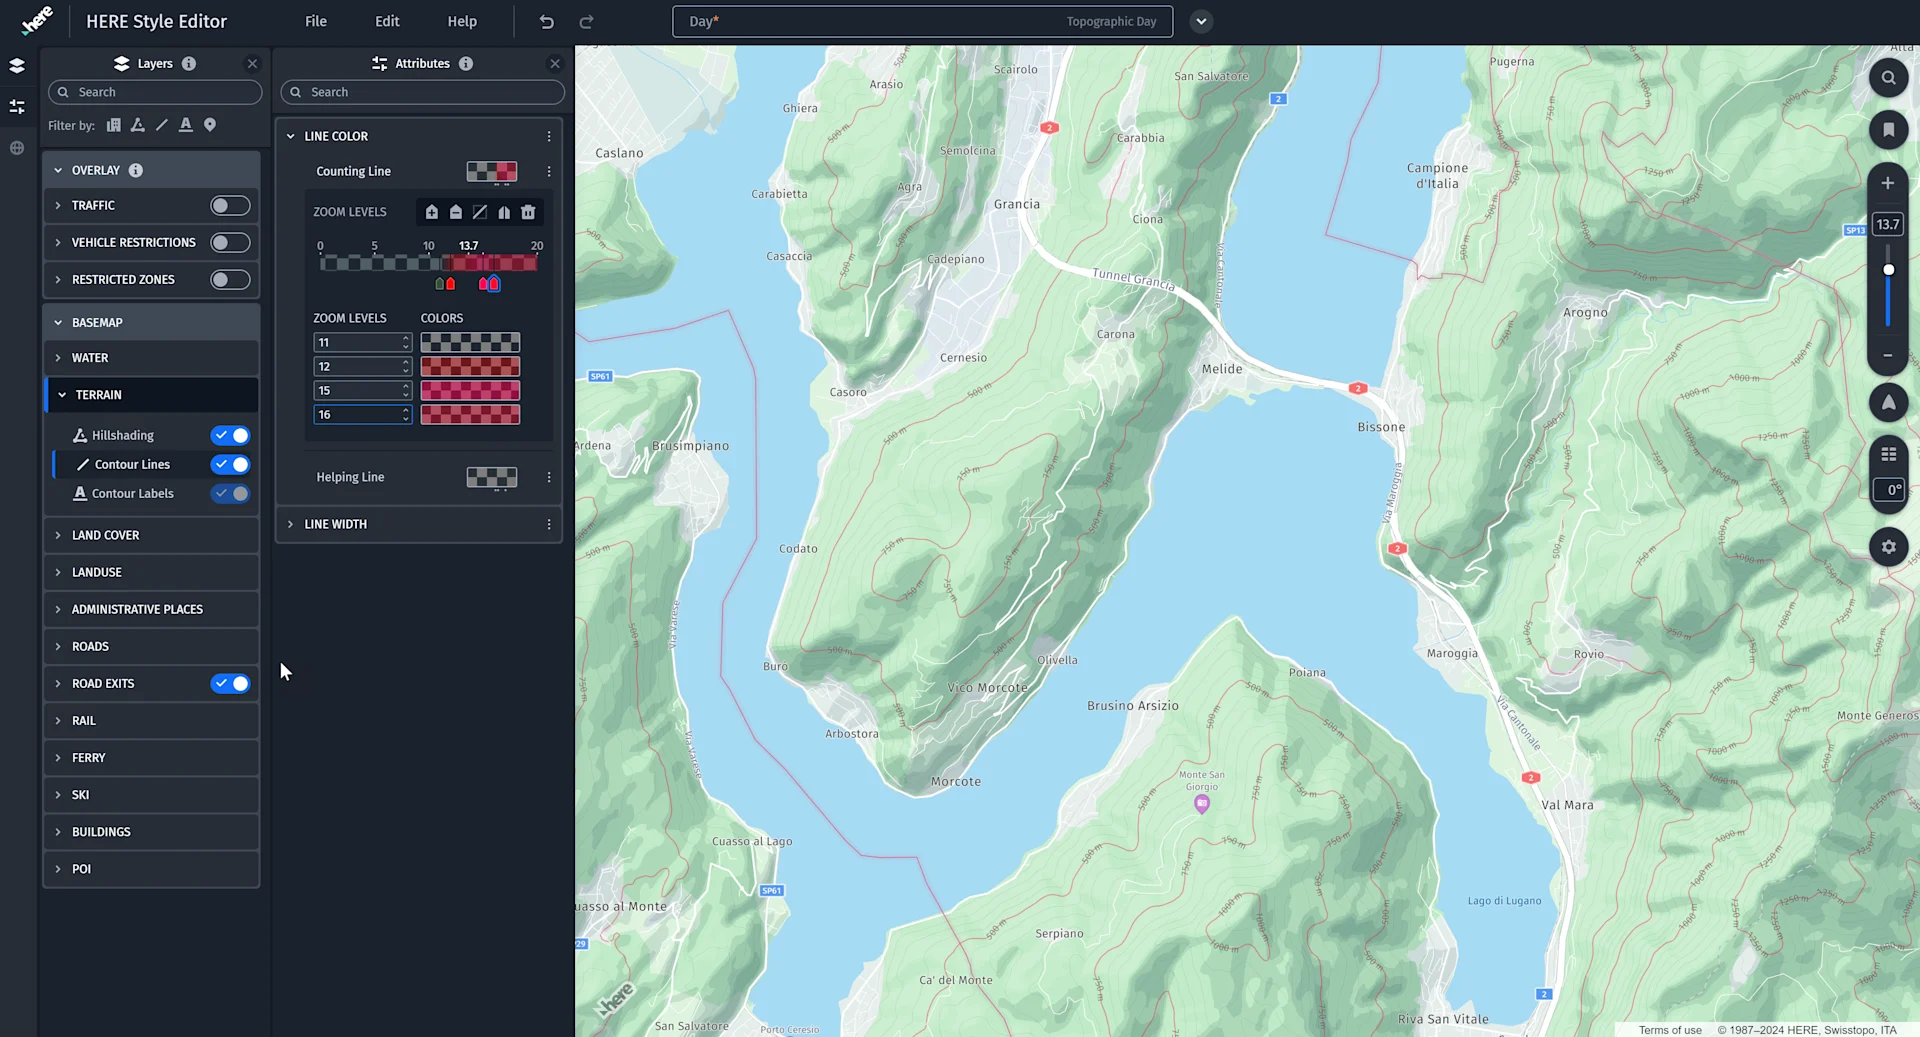Viewport: 1920px width, 1037px height.
Task: Expand the Roads layer group
Action: (59, 646)
